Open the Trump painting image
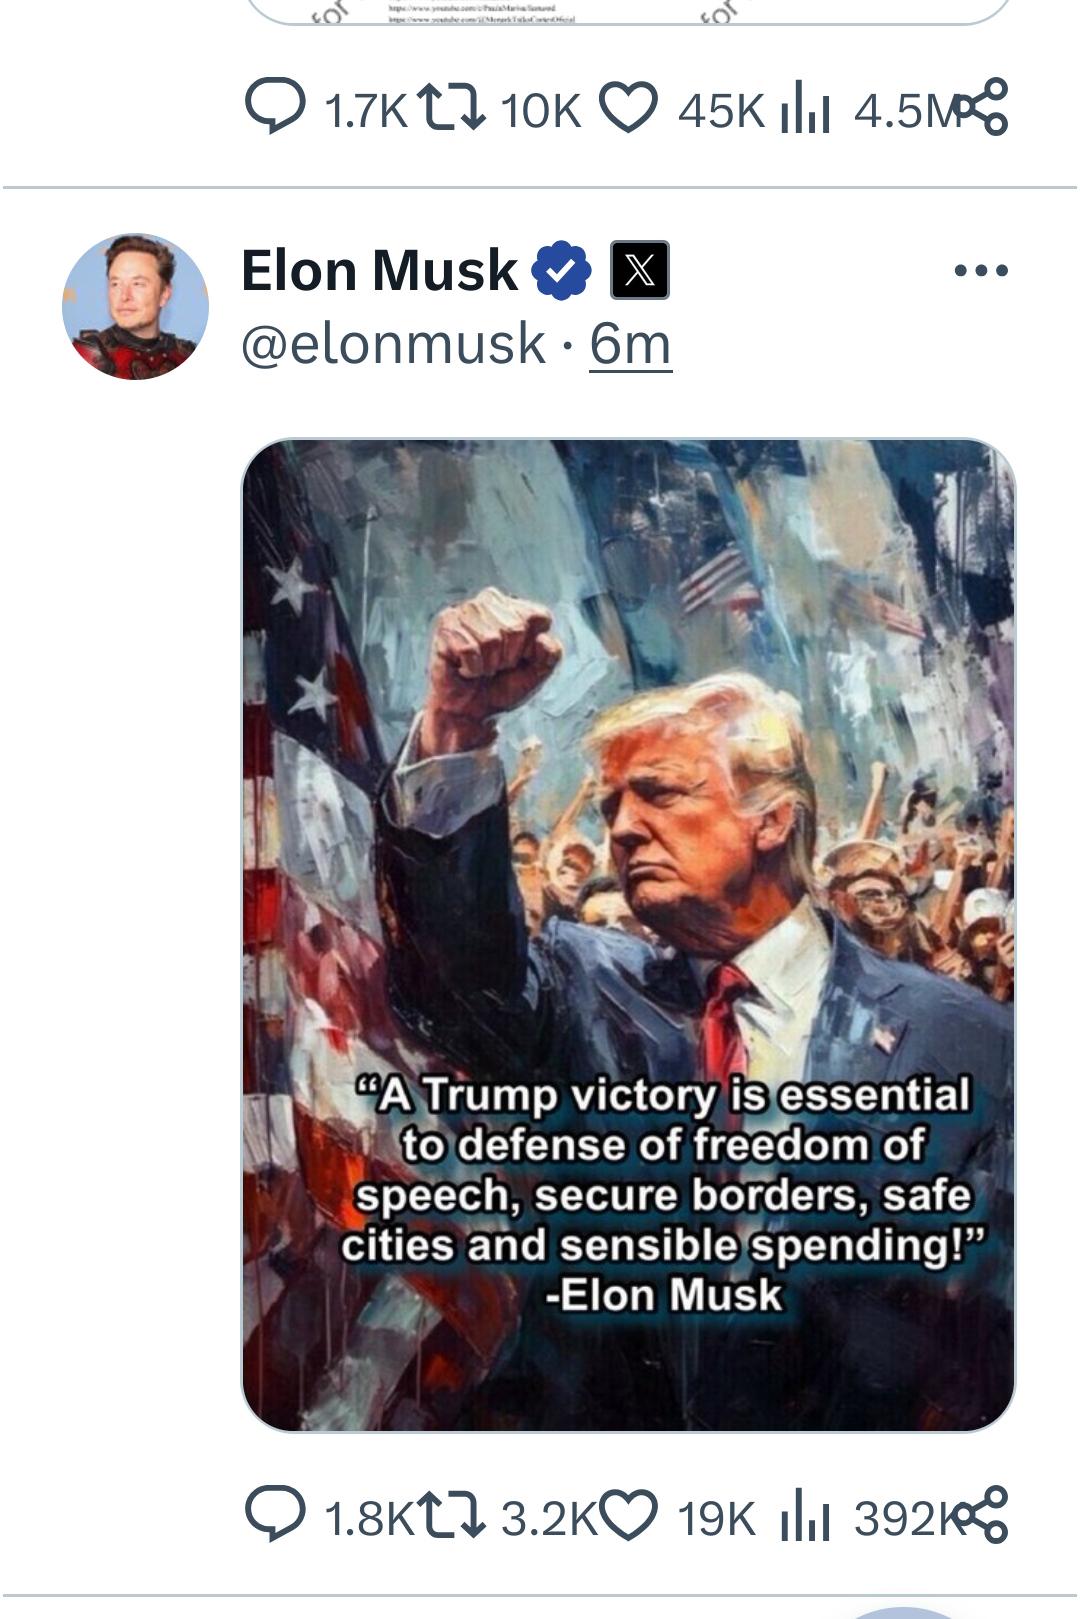The height and width of the screenshot is (1619, 1080). coord(628,935)
